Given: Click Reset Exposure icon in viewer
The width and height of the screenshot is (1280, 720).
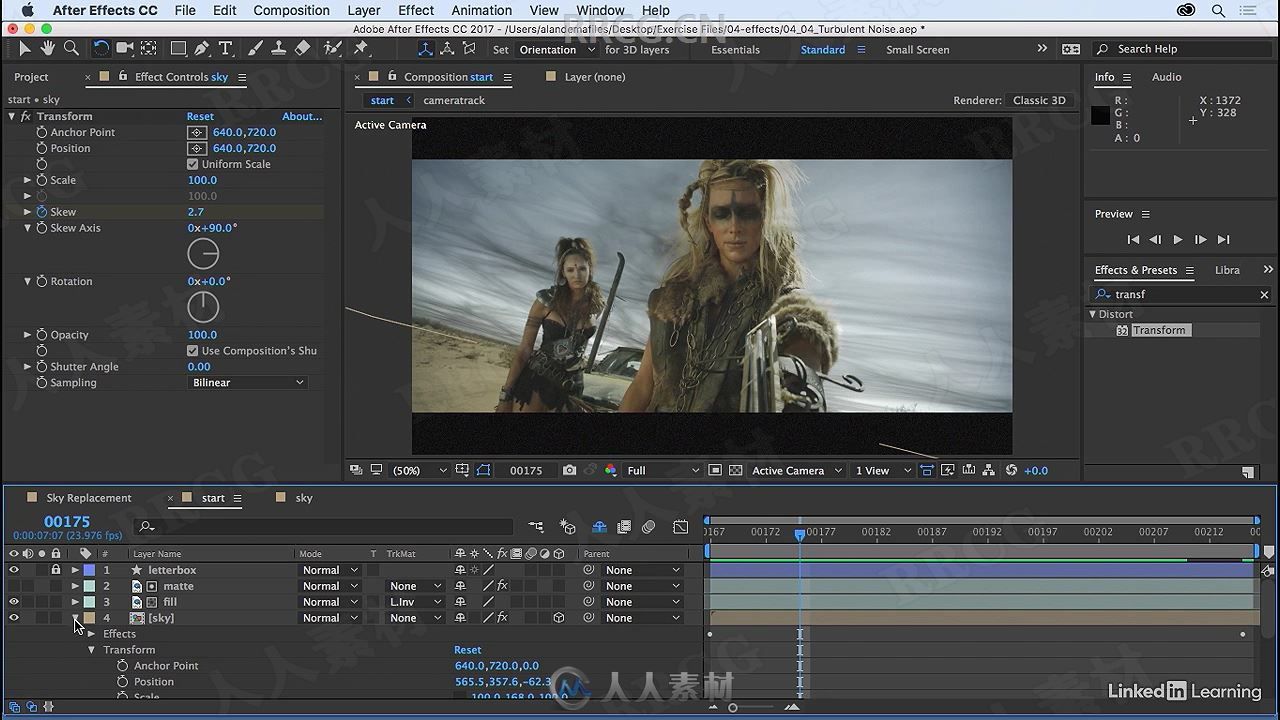Looking at the screenshot, I should click(x=1011, y=470).
